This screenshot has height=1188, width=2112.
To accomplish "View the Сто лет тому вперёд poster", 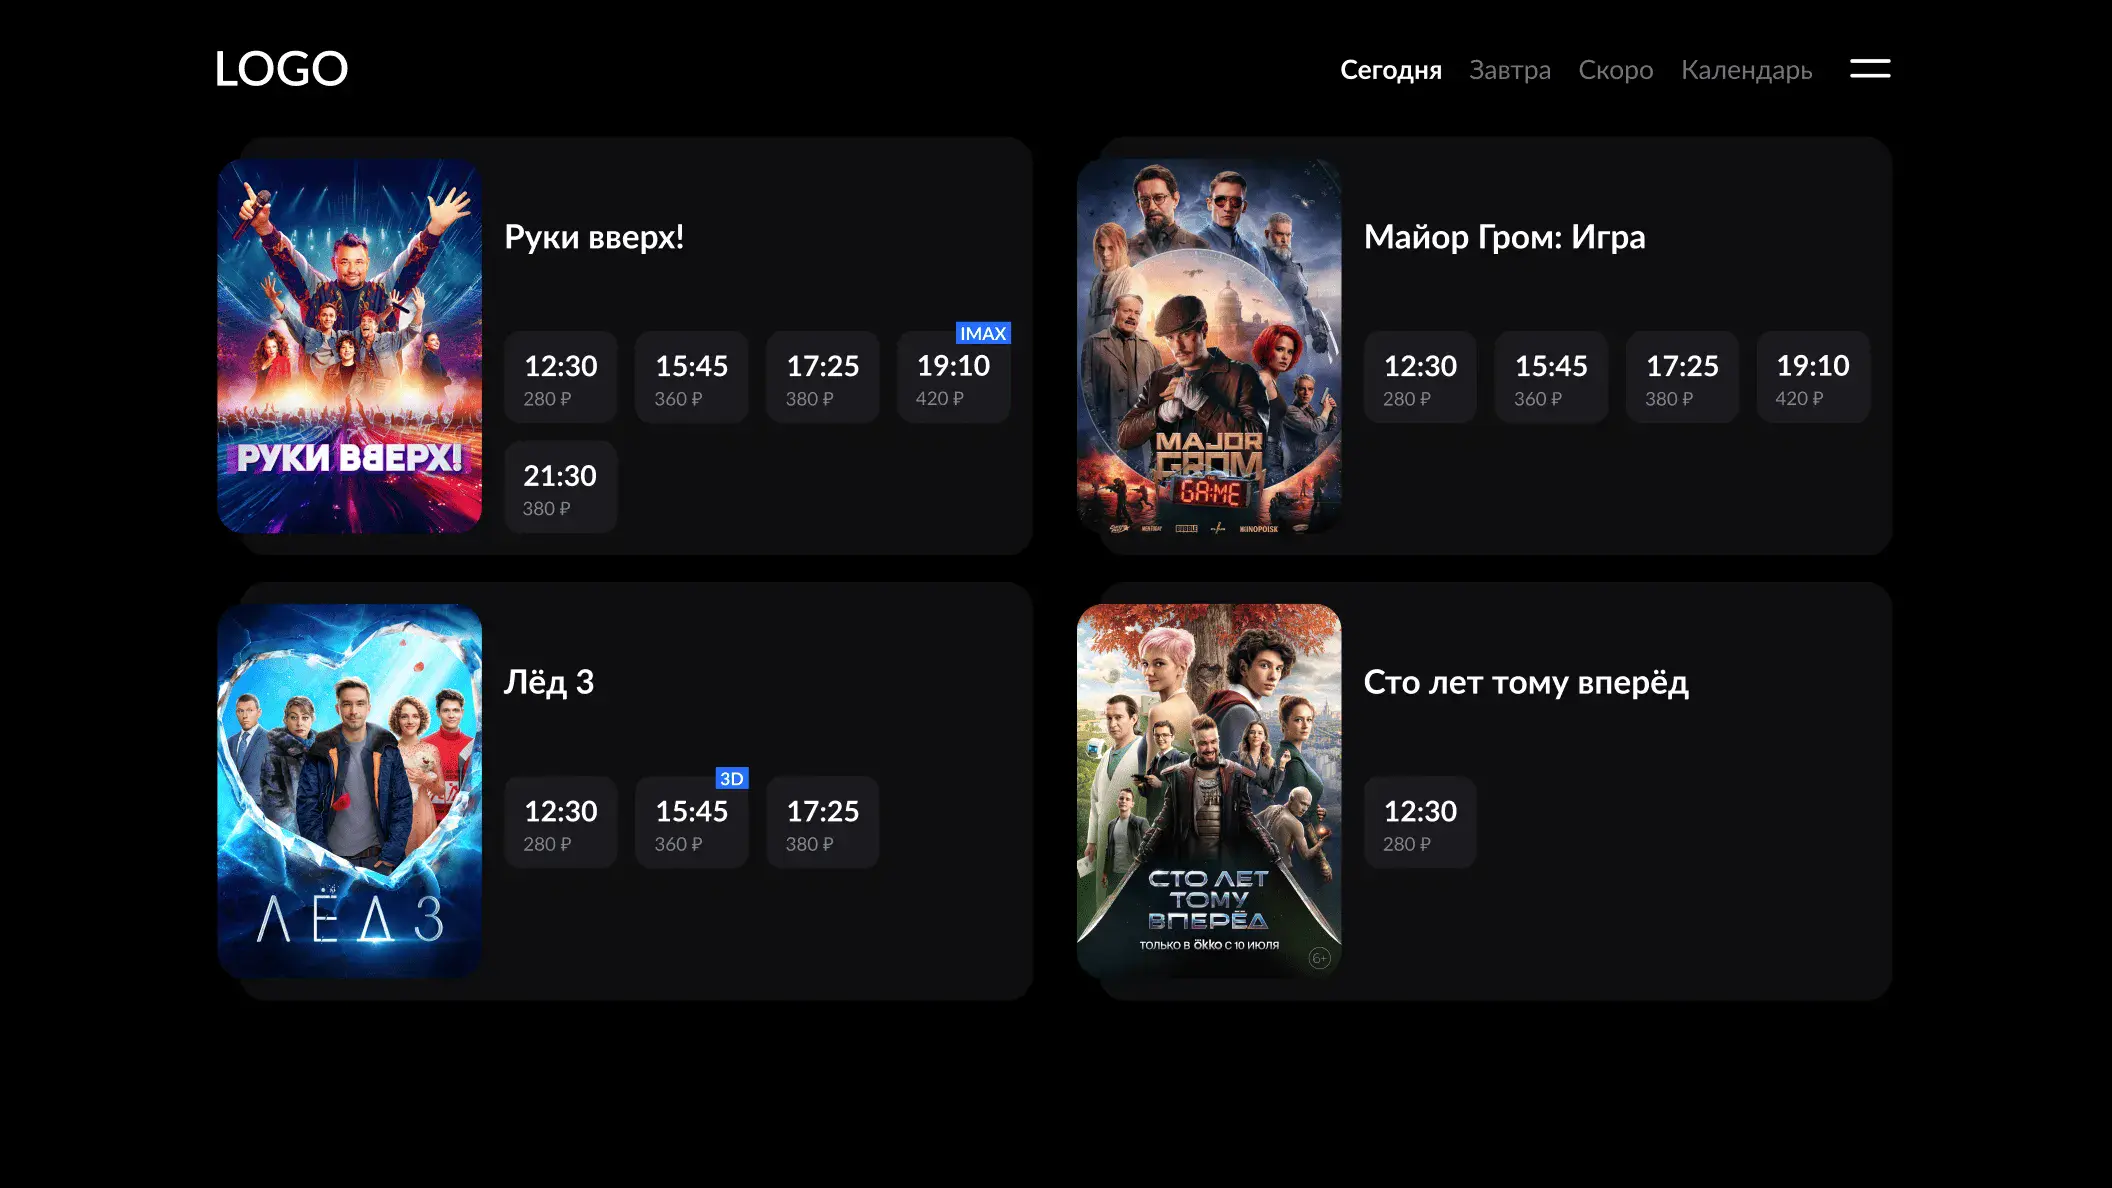I will pos(1209,791).
